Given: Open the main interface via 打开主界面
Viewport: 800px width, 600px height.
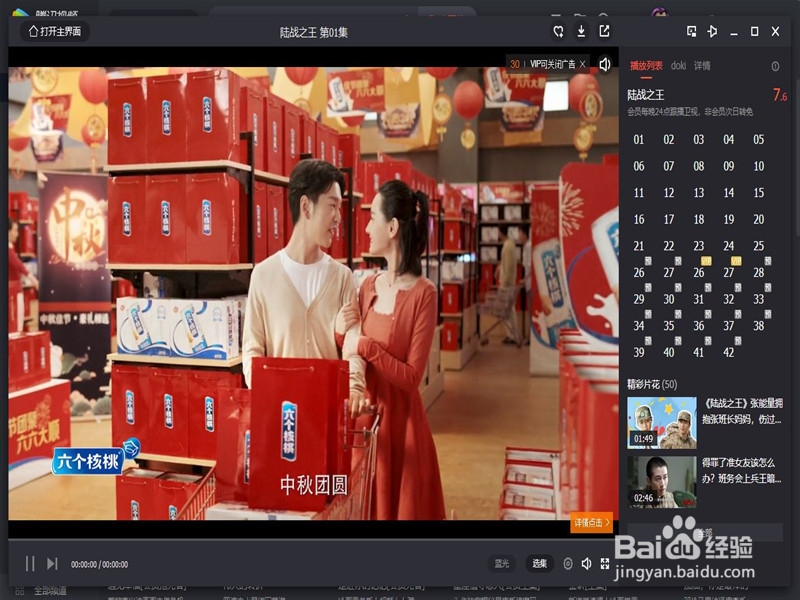Looking at the screenshot, I should 55,32.
